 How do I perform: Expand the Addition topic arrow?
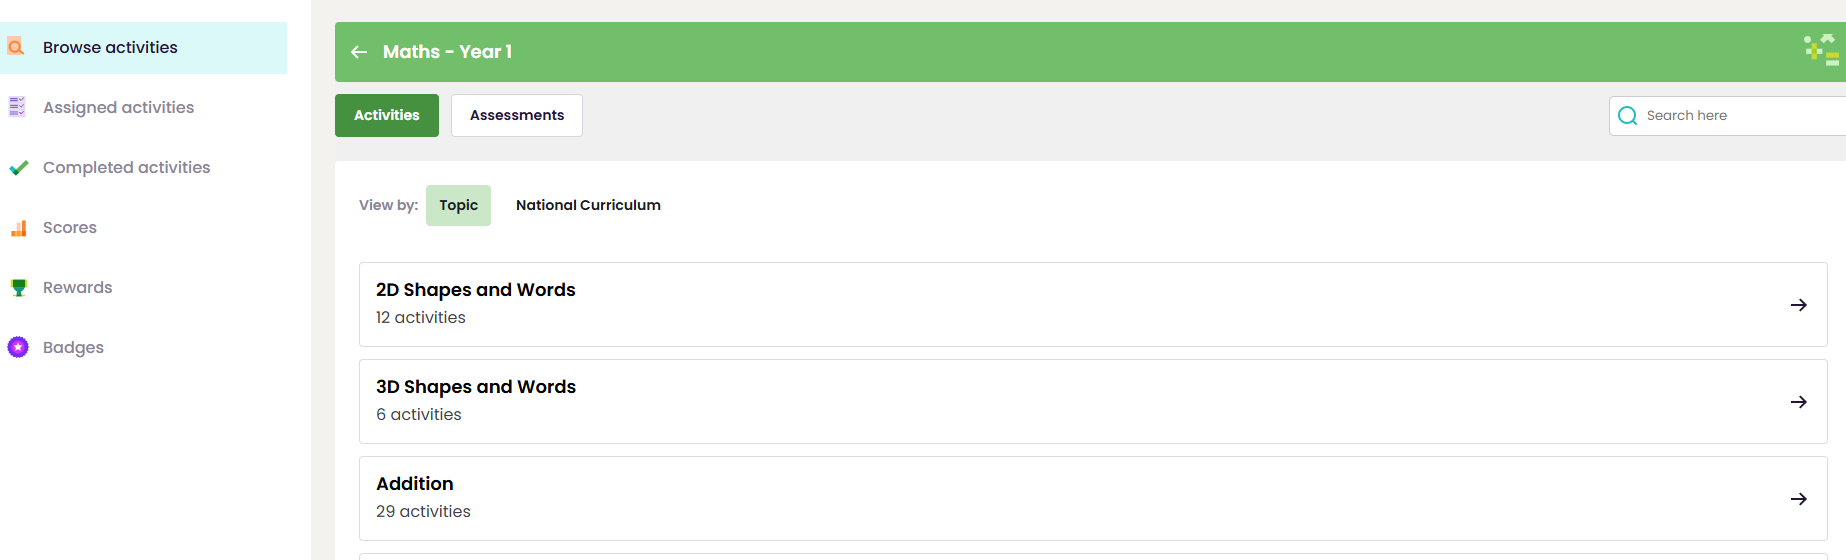(1798, 499)
